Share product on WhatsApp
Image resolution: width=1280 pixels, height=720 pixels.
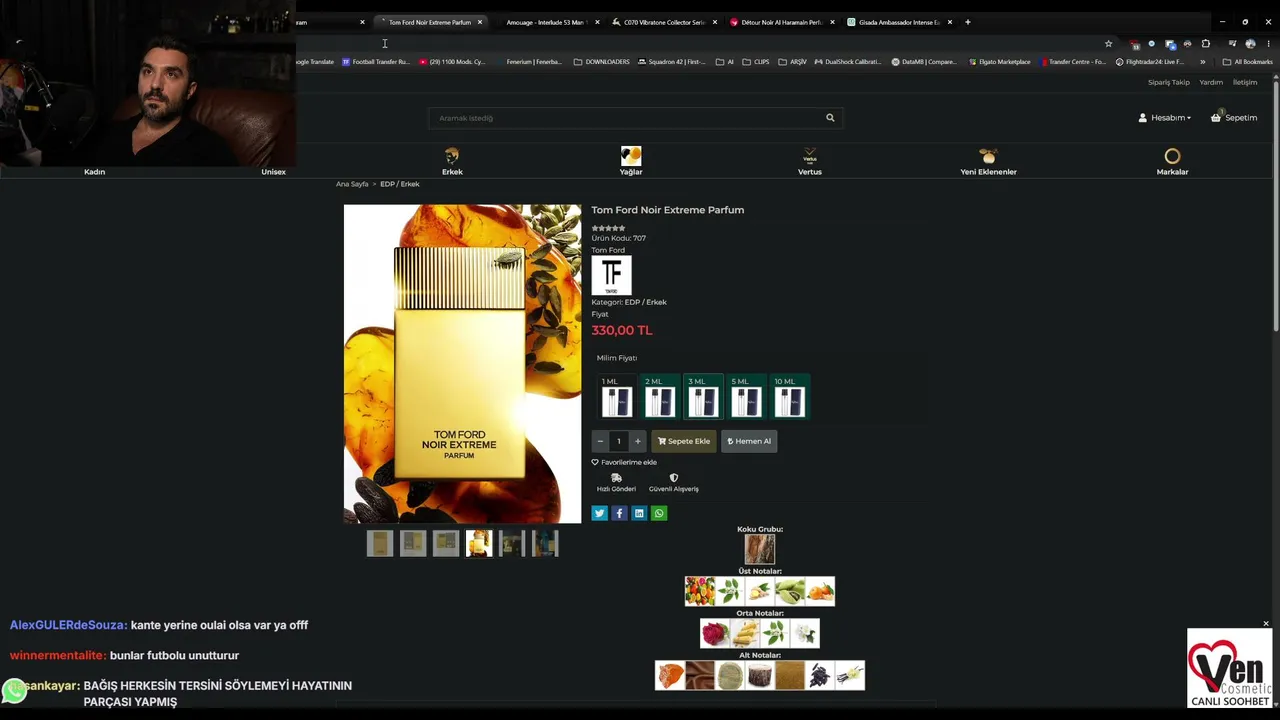pos(659,513)
